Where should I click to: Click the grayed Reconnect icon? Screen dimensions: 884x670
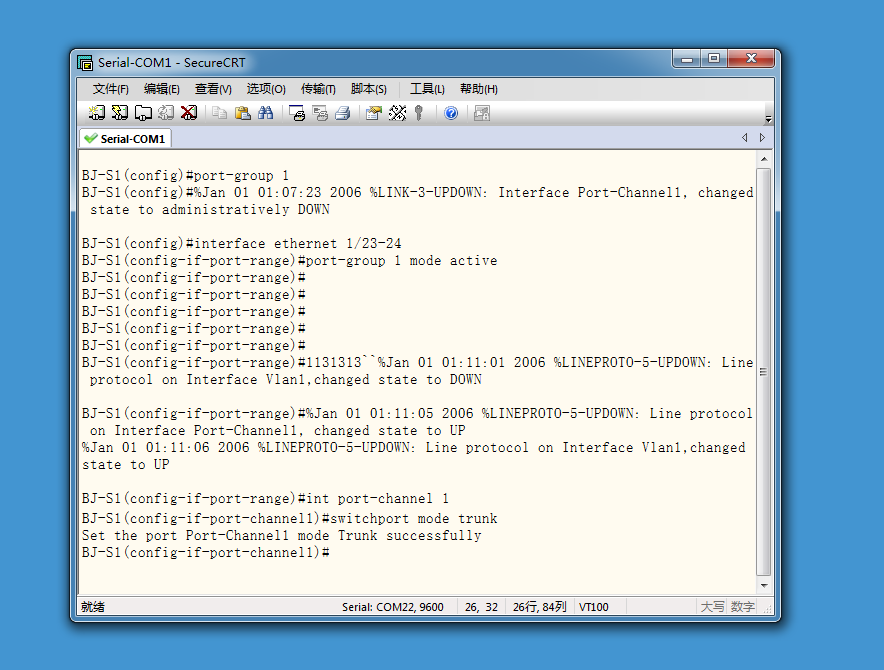[166, 113]
